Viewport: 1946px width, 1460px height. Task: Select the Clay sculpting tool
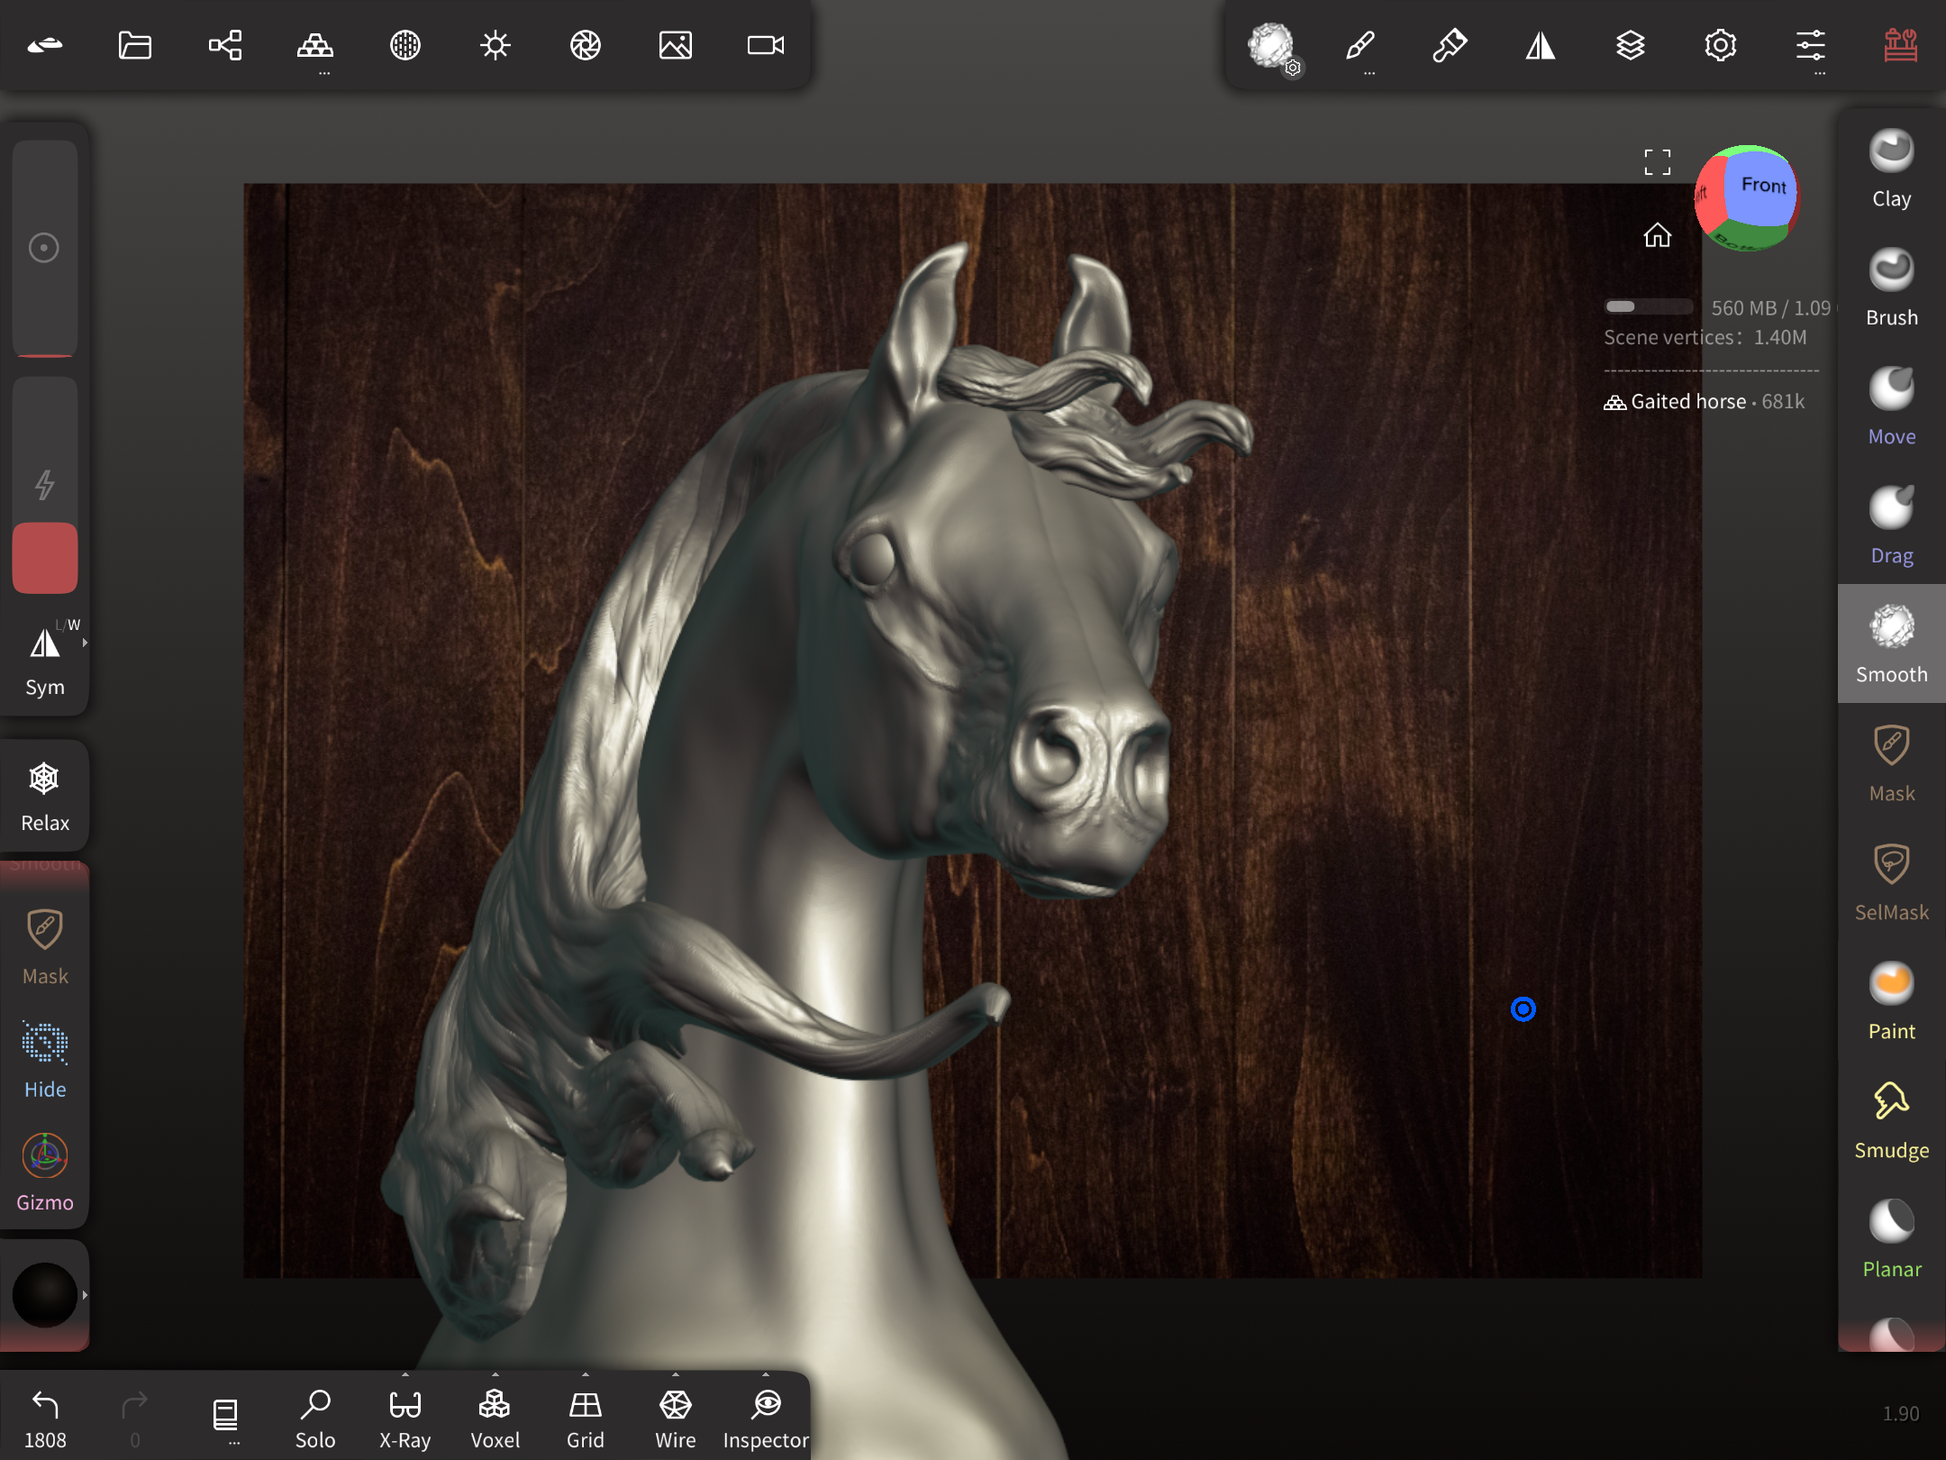click(x=1890, y=169)
